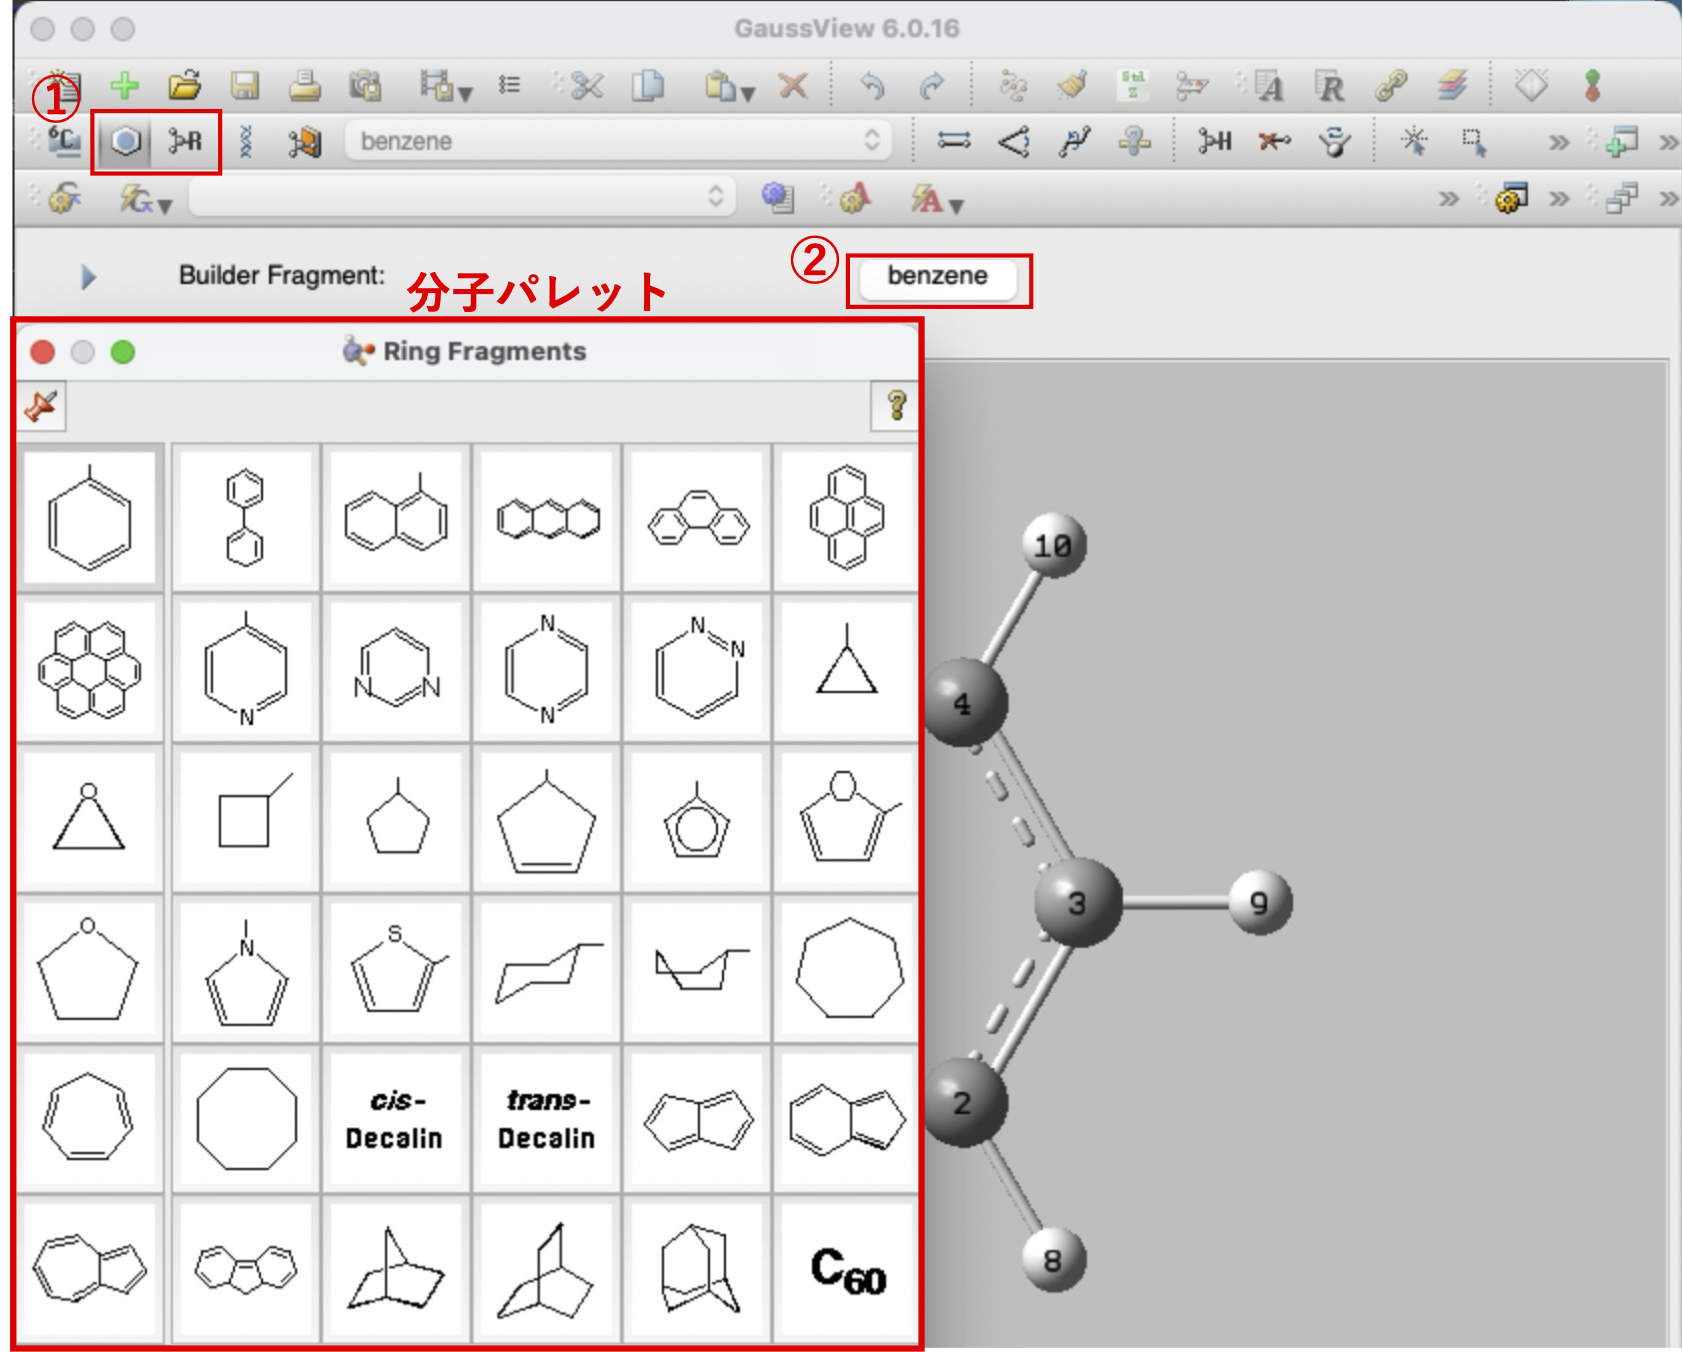Select the R-Group Fragment tool
The width and height of the screenshot is (1683, 1352).
coord(185,141)
